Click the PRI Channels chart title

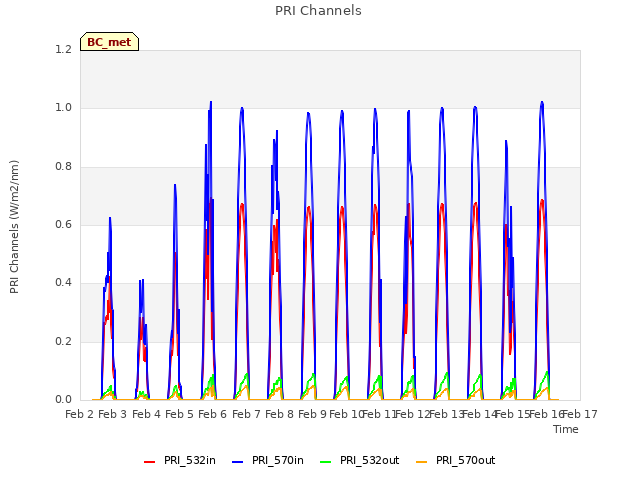click(318, 11)
